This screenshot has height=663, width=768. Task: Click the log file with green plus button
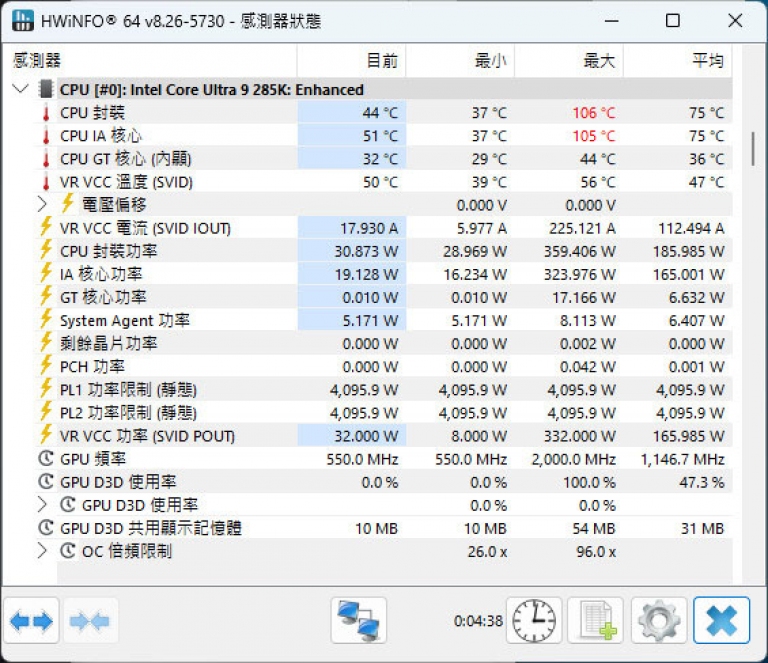tap(596, 620)
